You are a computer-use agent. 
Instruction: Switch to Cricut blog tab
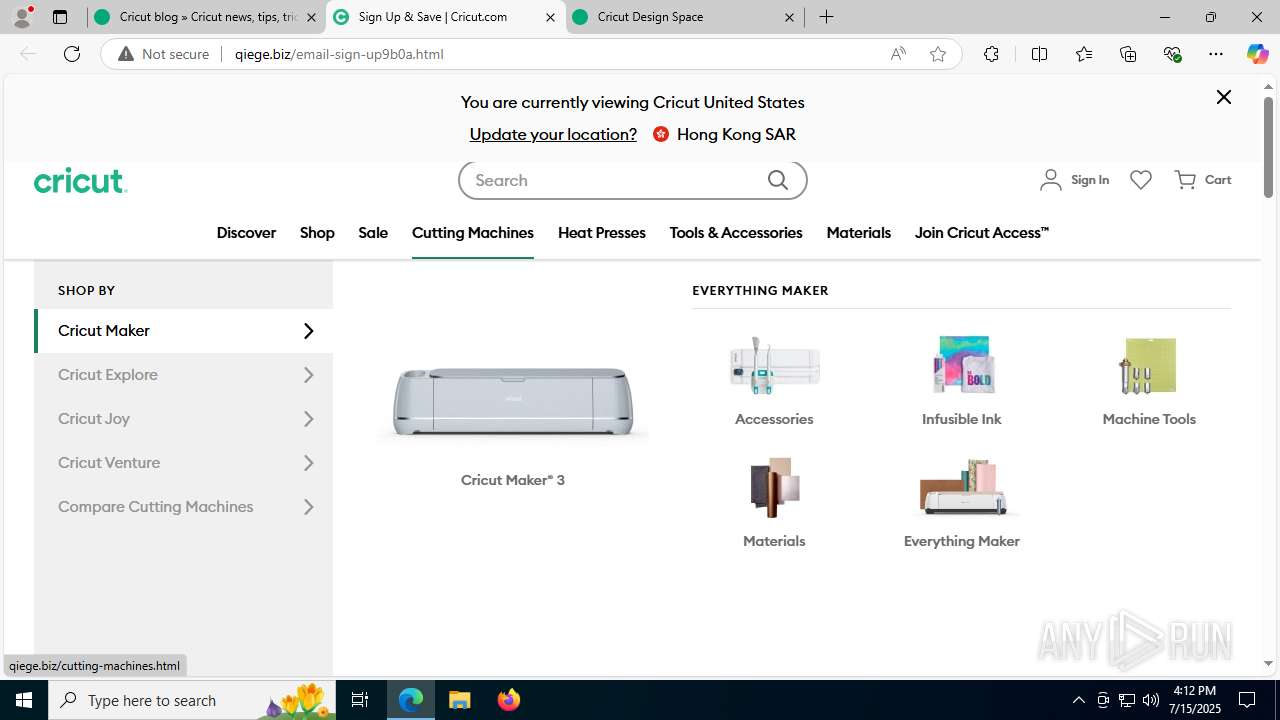[205, 17]
